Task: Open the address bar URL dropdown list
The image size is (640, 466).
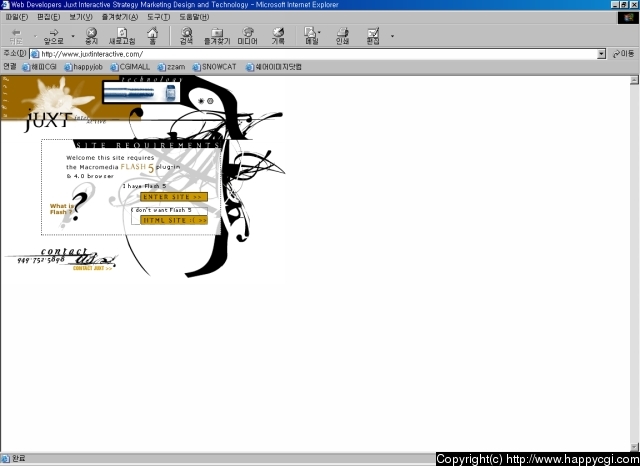Action: point(601,54)
